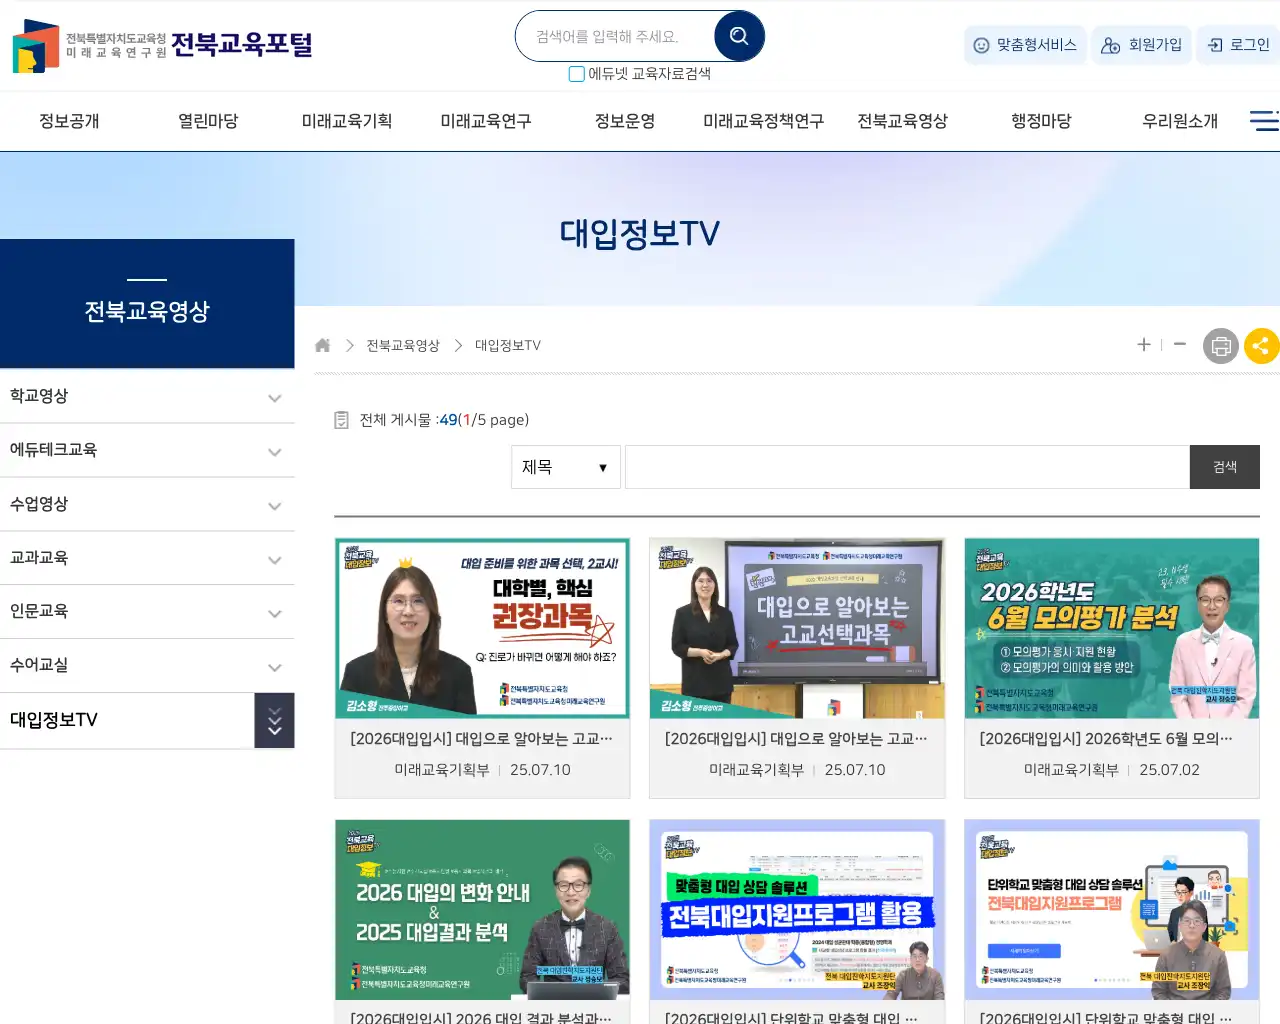This screenshot has width=1280, height=1024.
Task: Increase font size with plus icon
Action: click(x=1144, y=344)
